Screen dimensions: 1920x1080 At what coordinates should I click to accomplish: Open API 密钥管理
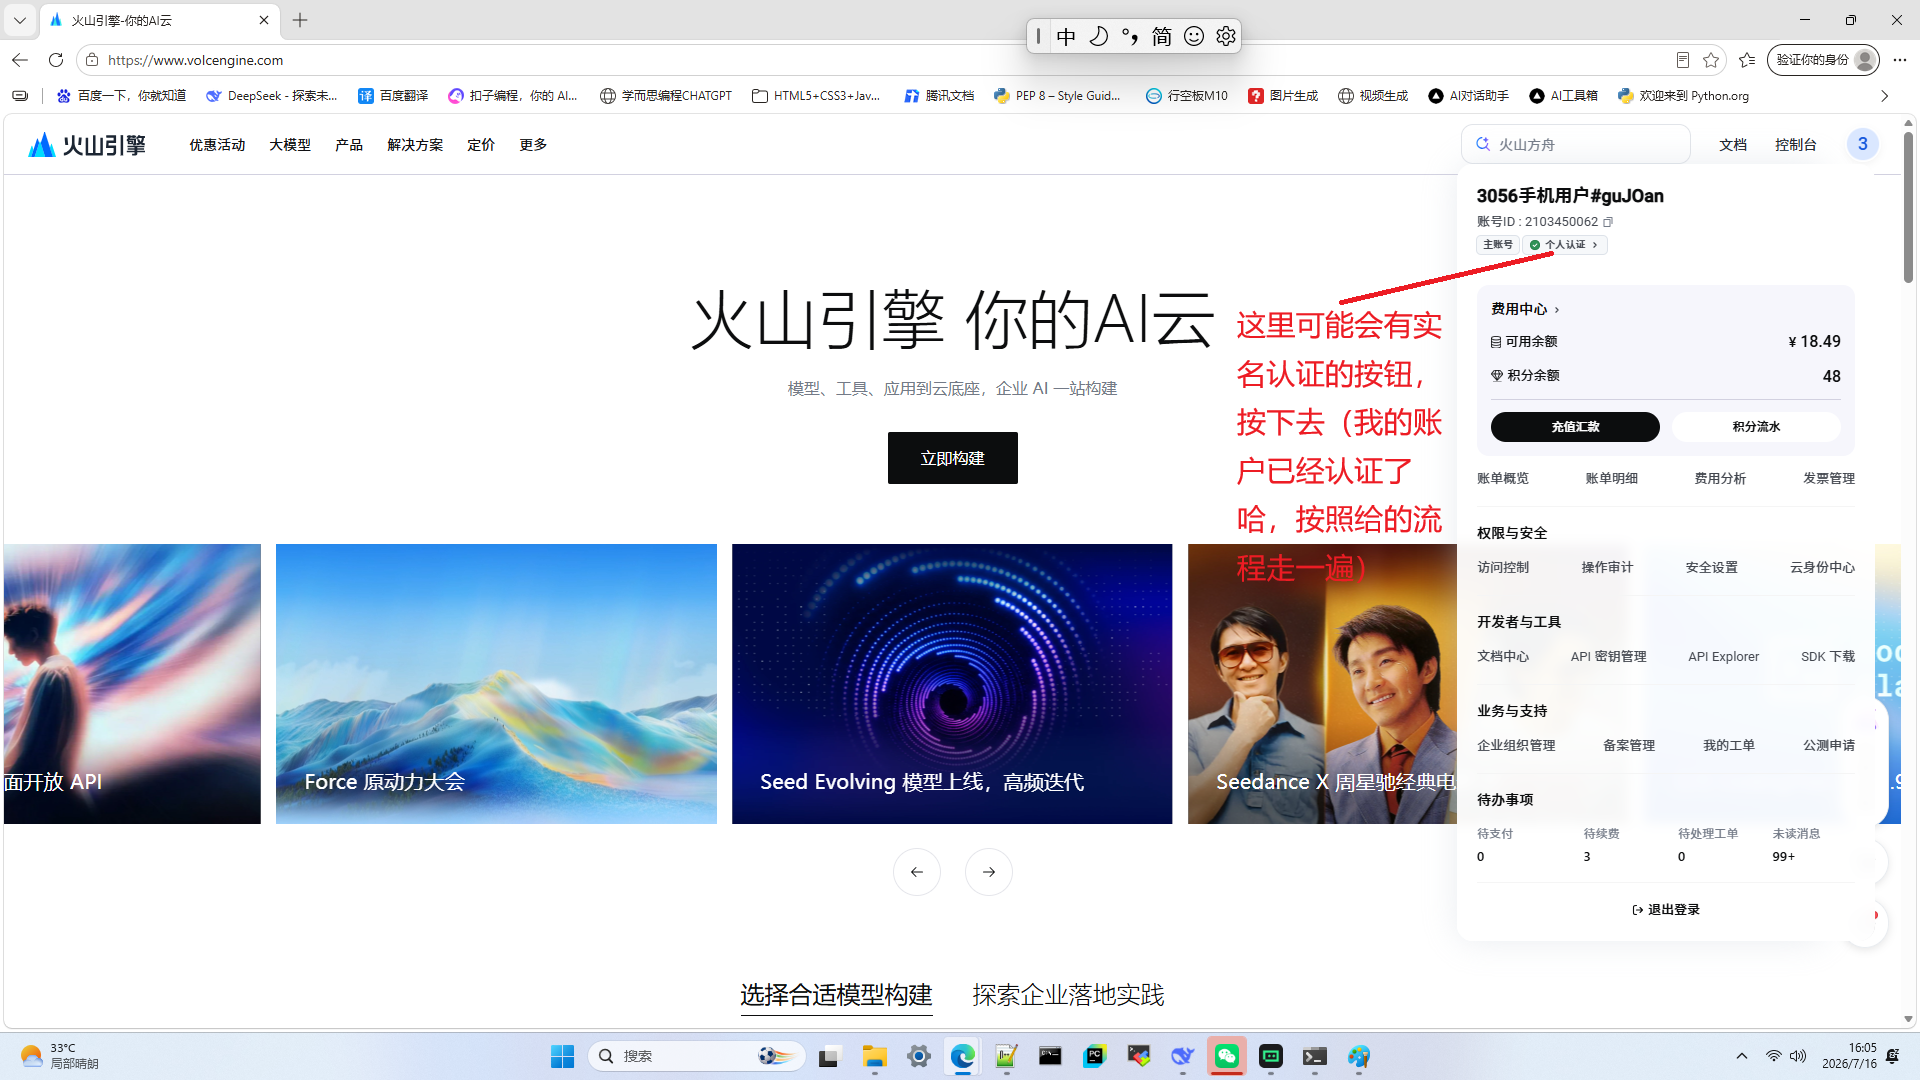point(1608,657)
